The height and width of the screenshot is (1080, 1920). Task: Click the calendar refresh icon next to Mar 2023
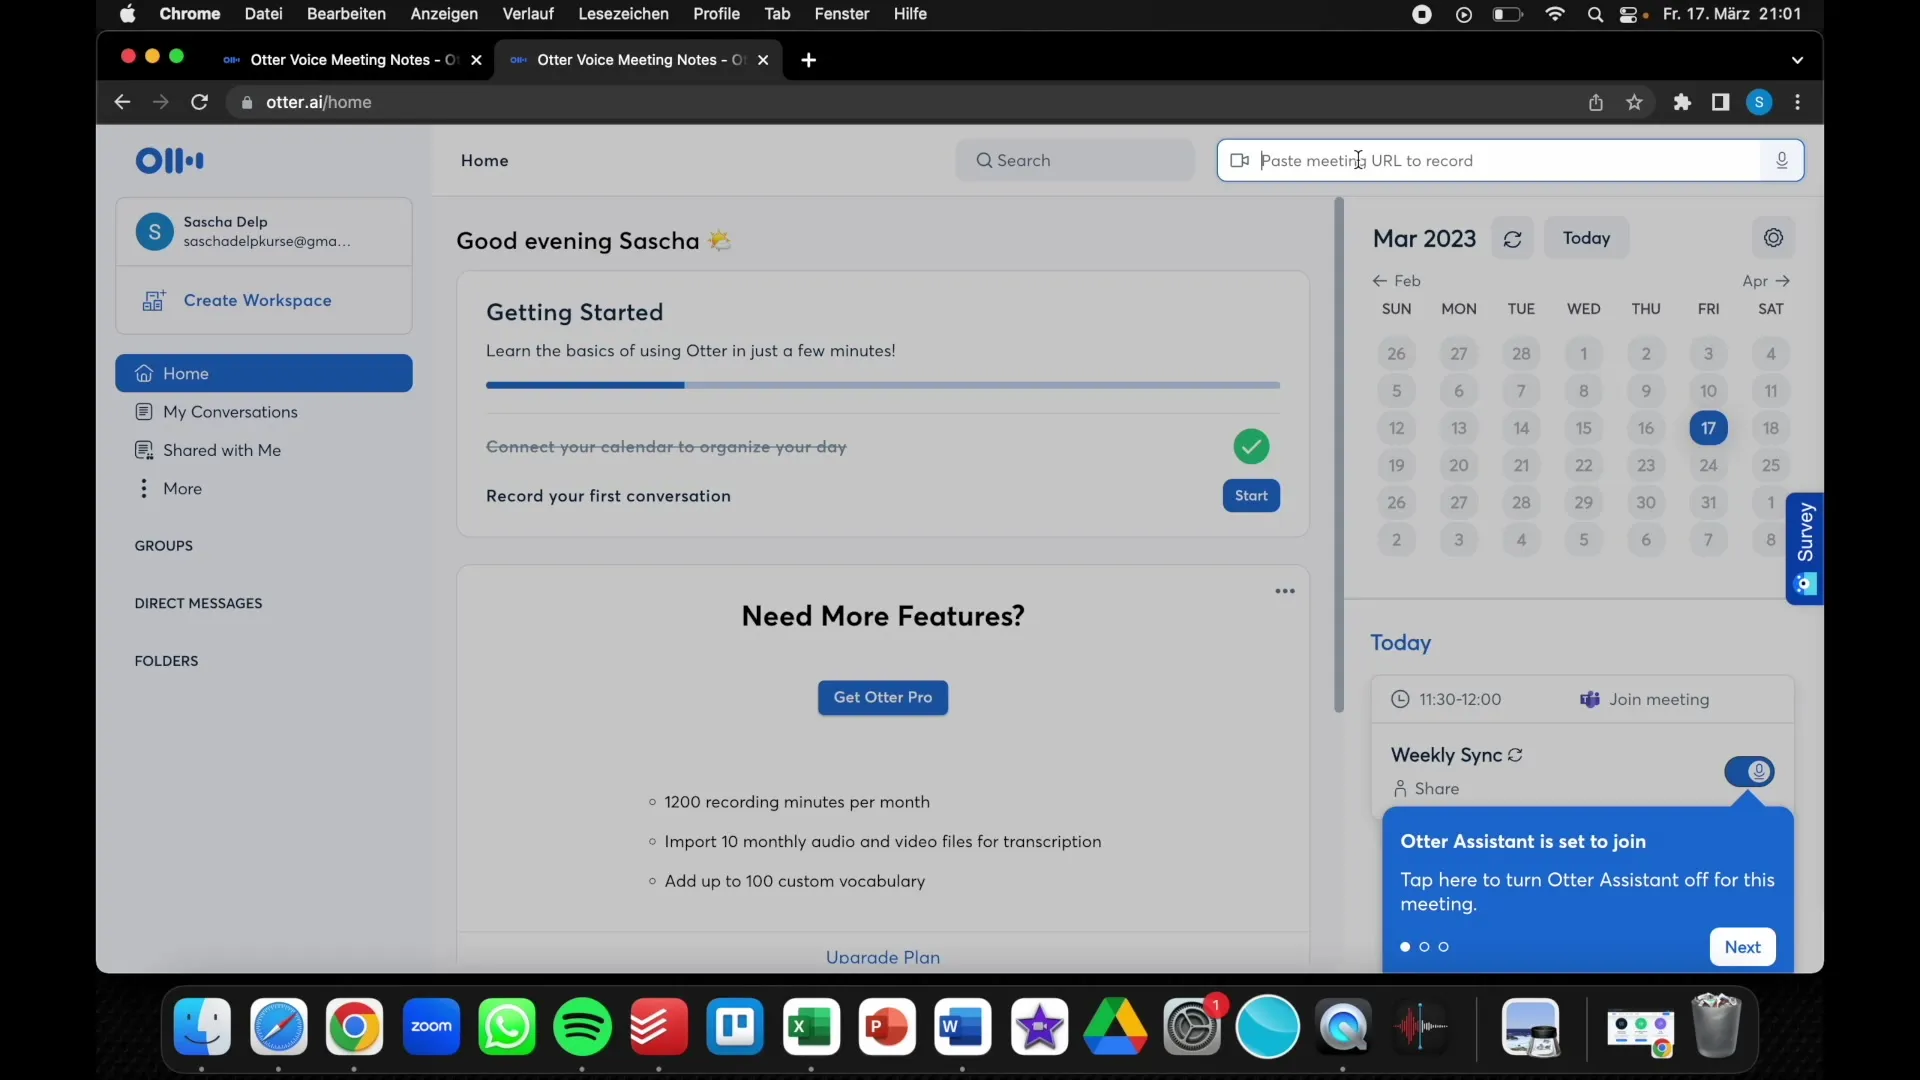pyautogui.click(x=1512, y=239)
